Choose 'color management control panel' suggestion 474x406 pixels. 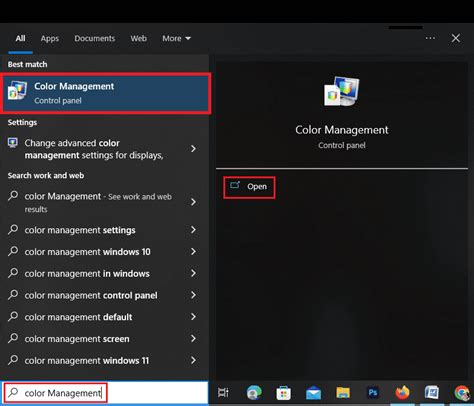click(91, 295)
